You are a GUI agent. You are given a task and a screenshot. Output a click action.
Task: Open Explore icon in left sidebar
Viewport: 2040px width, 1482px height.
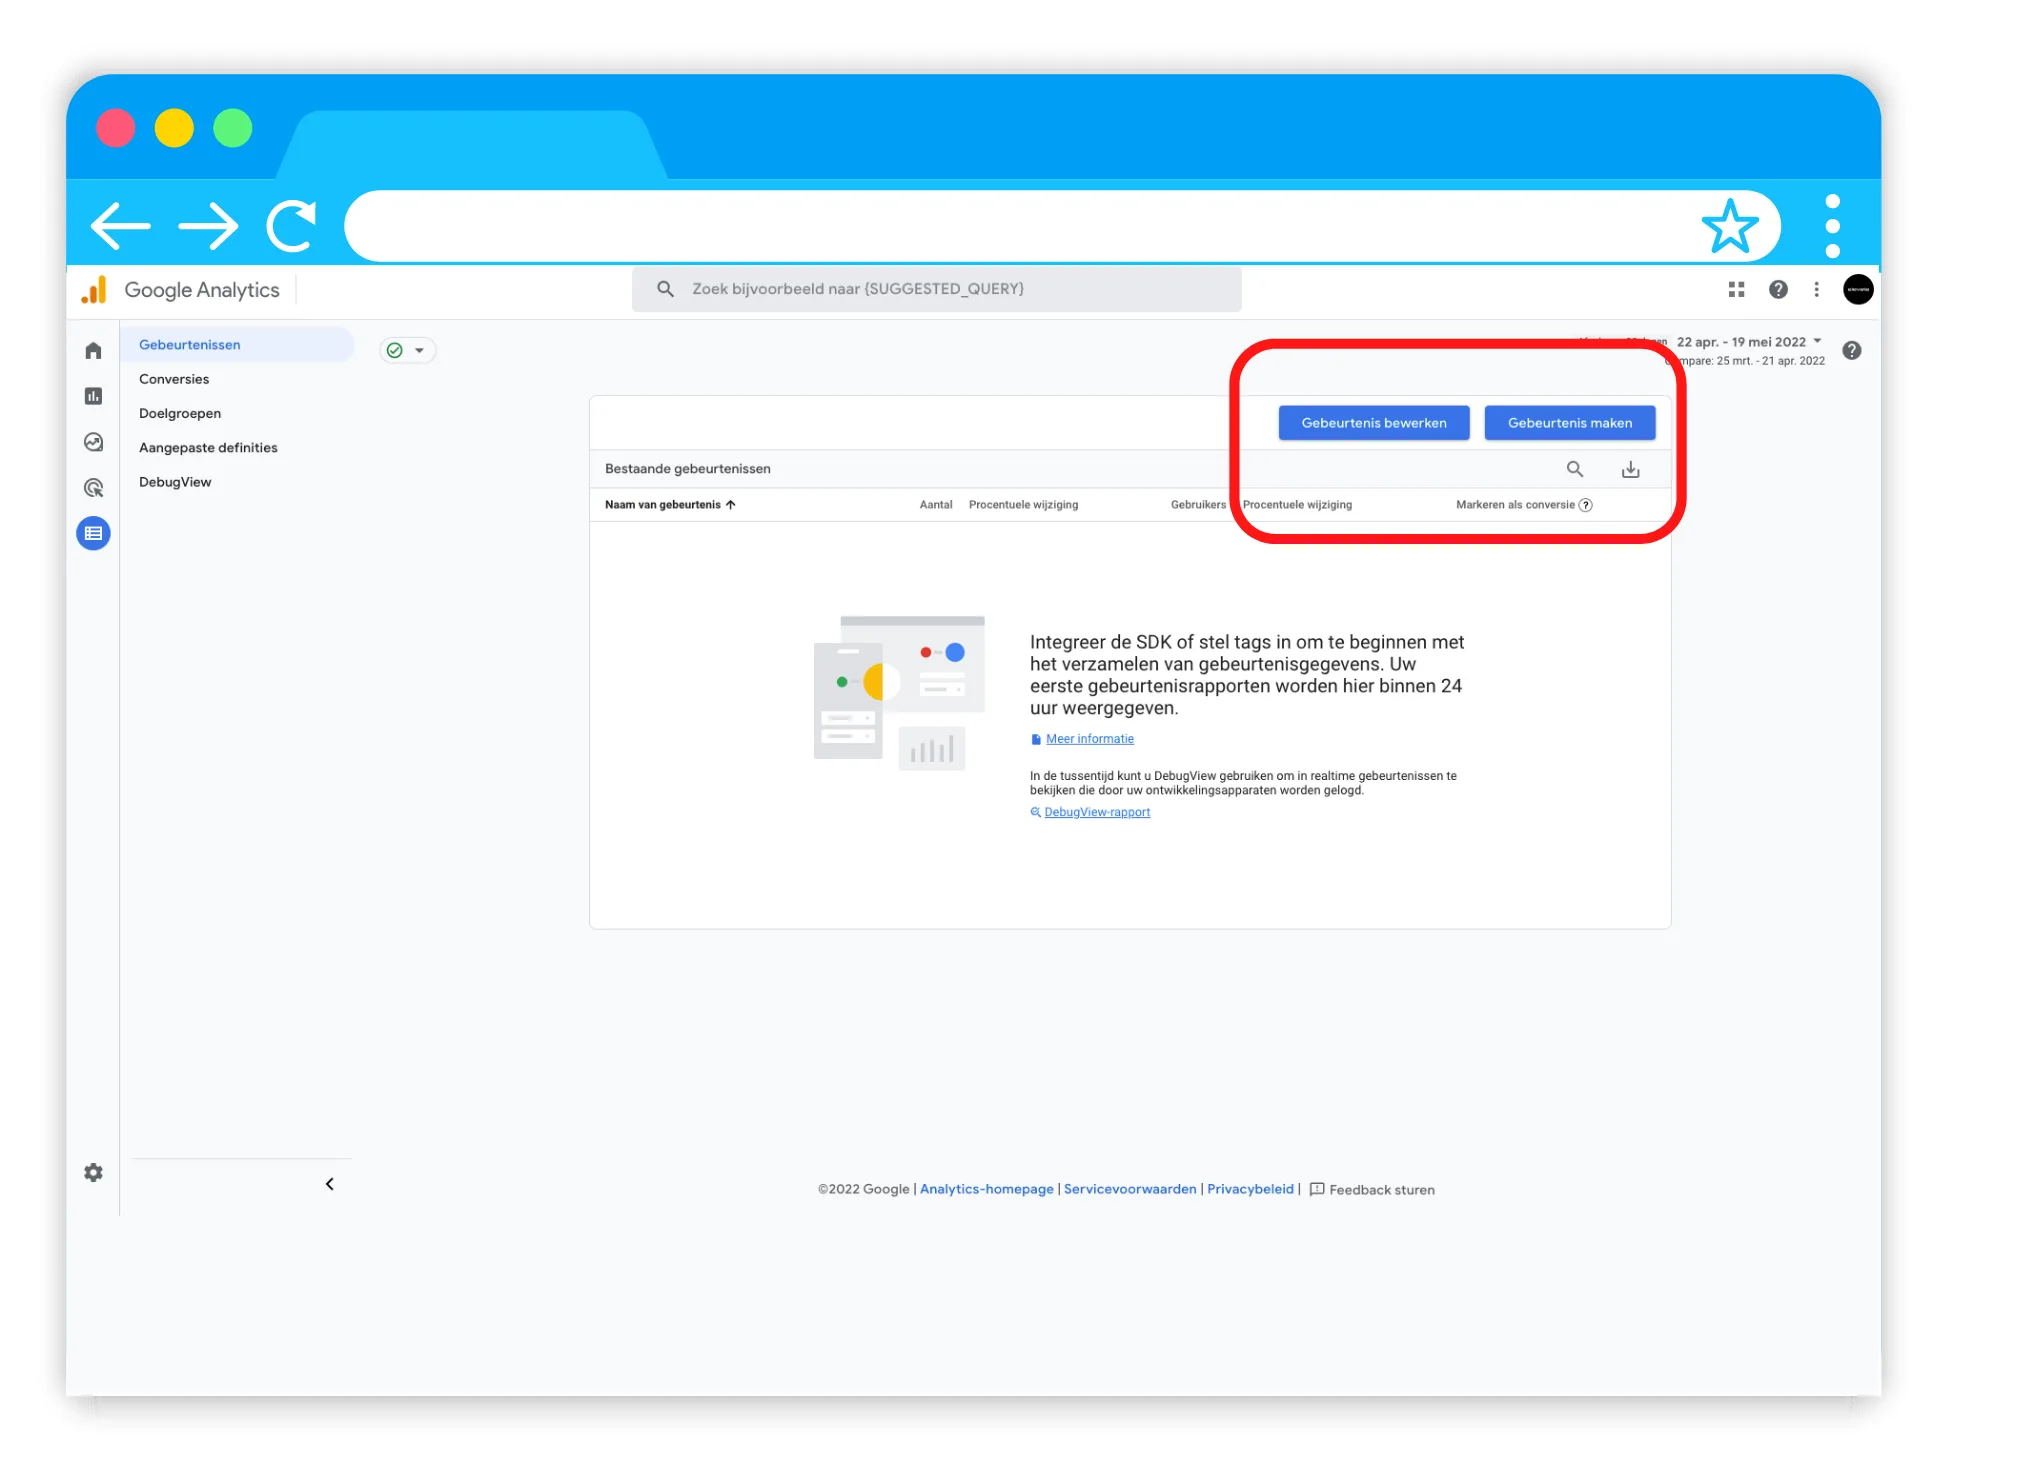click(x=93, y=442)
